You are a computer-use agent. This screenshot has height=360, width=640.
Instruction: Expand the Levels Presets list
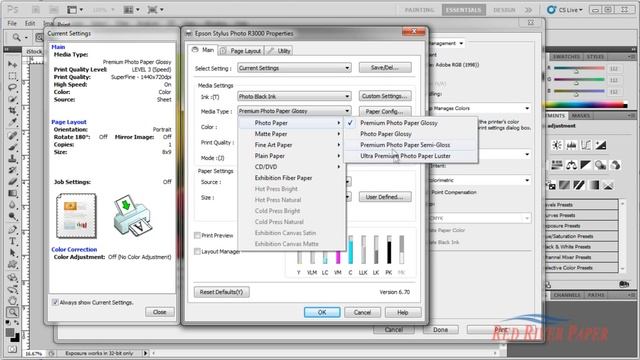[x=582, y=204]
